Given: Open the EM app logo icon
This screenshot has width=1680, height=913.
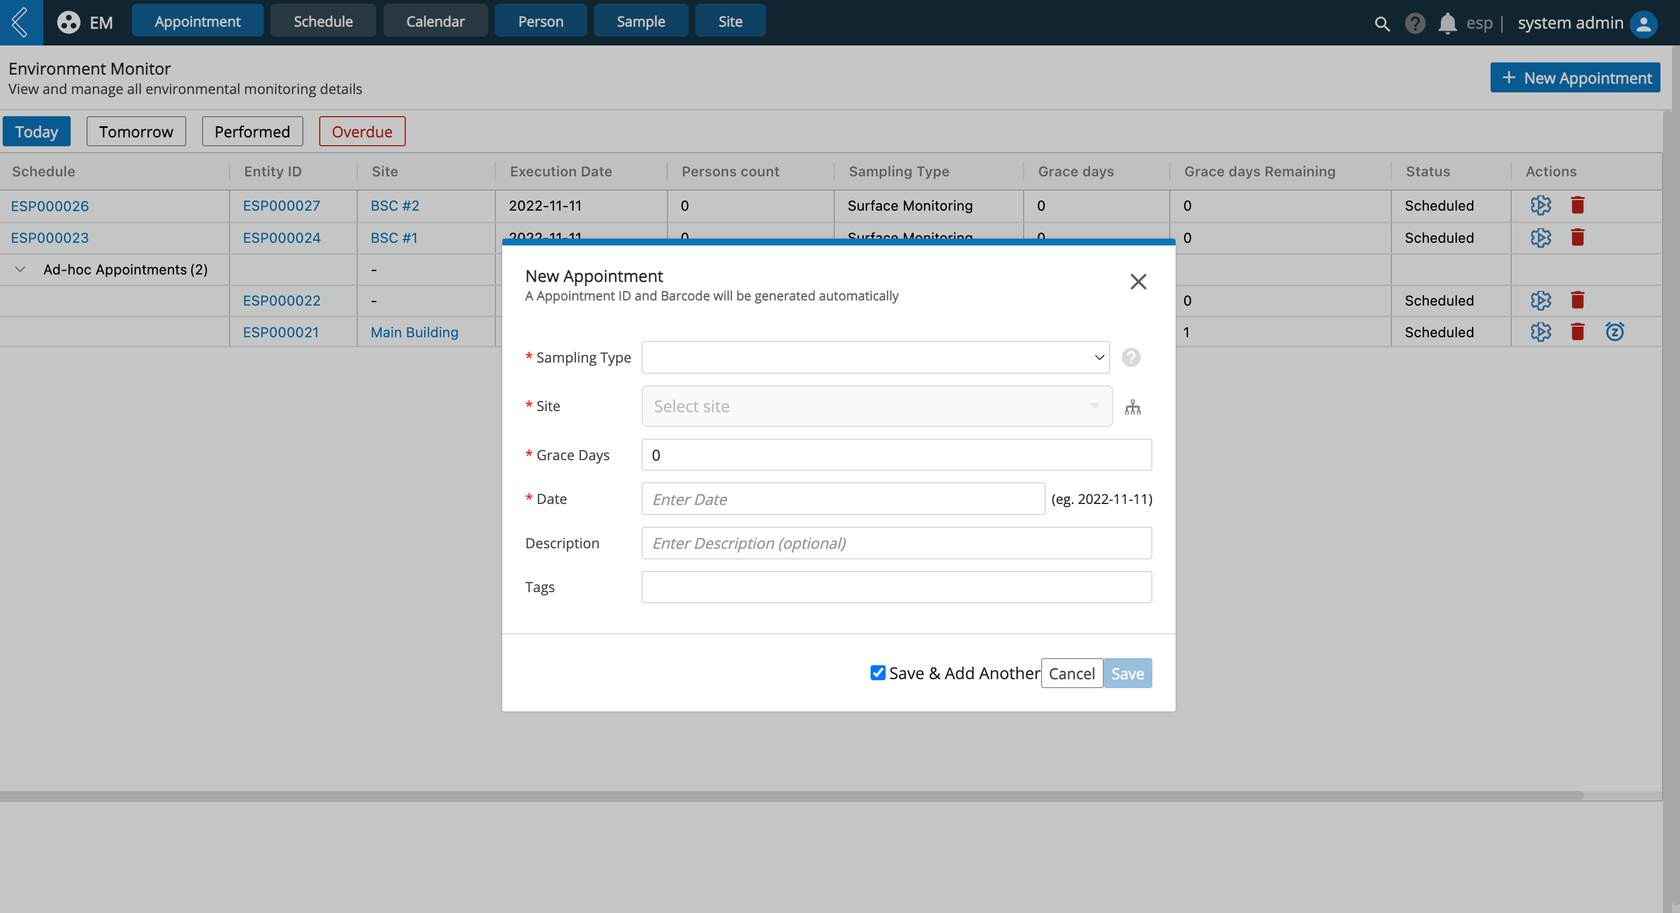Looking at the screenshot, I should point(68,22).
